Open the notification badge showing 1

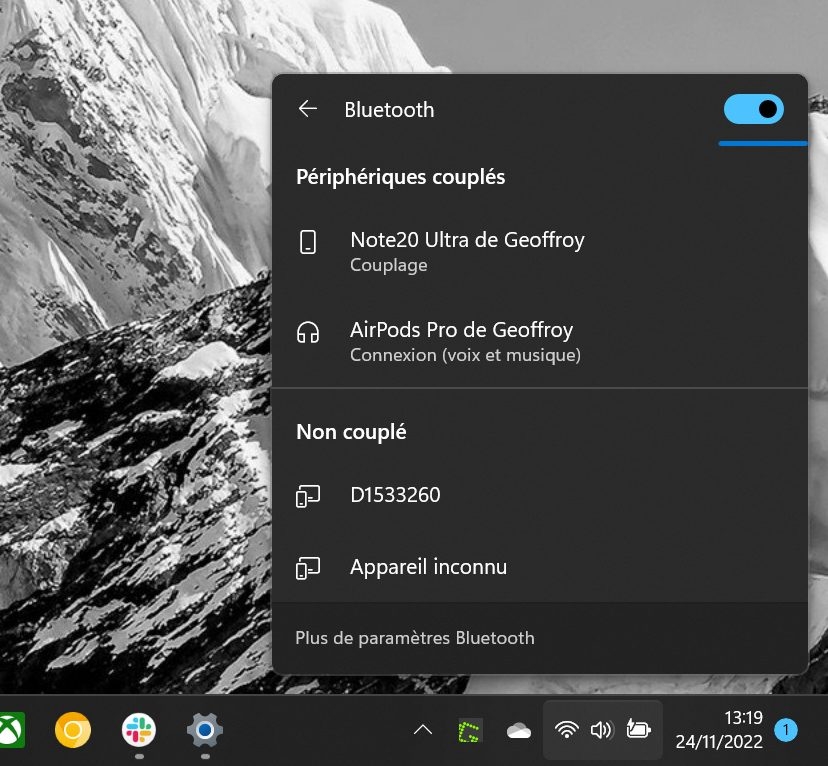tap(786, 730)
